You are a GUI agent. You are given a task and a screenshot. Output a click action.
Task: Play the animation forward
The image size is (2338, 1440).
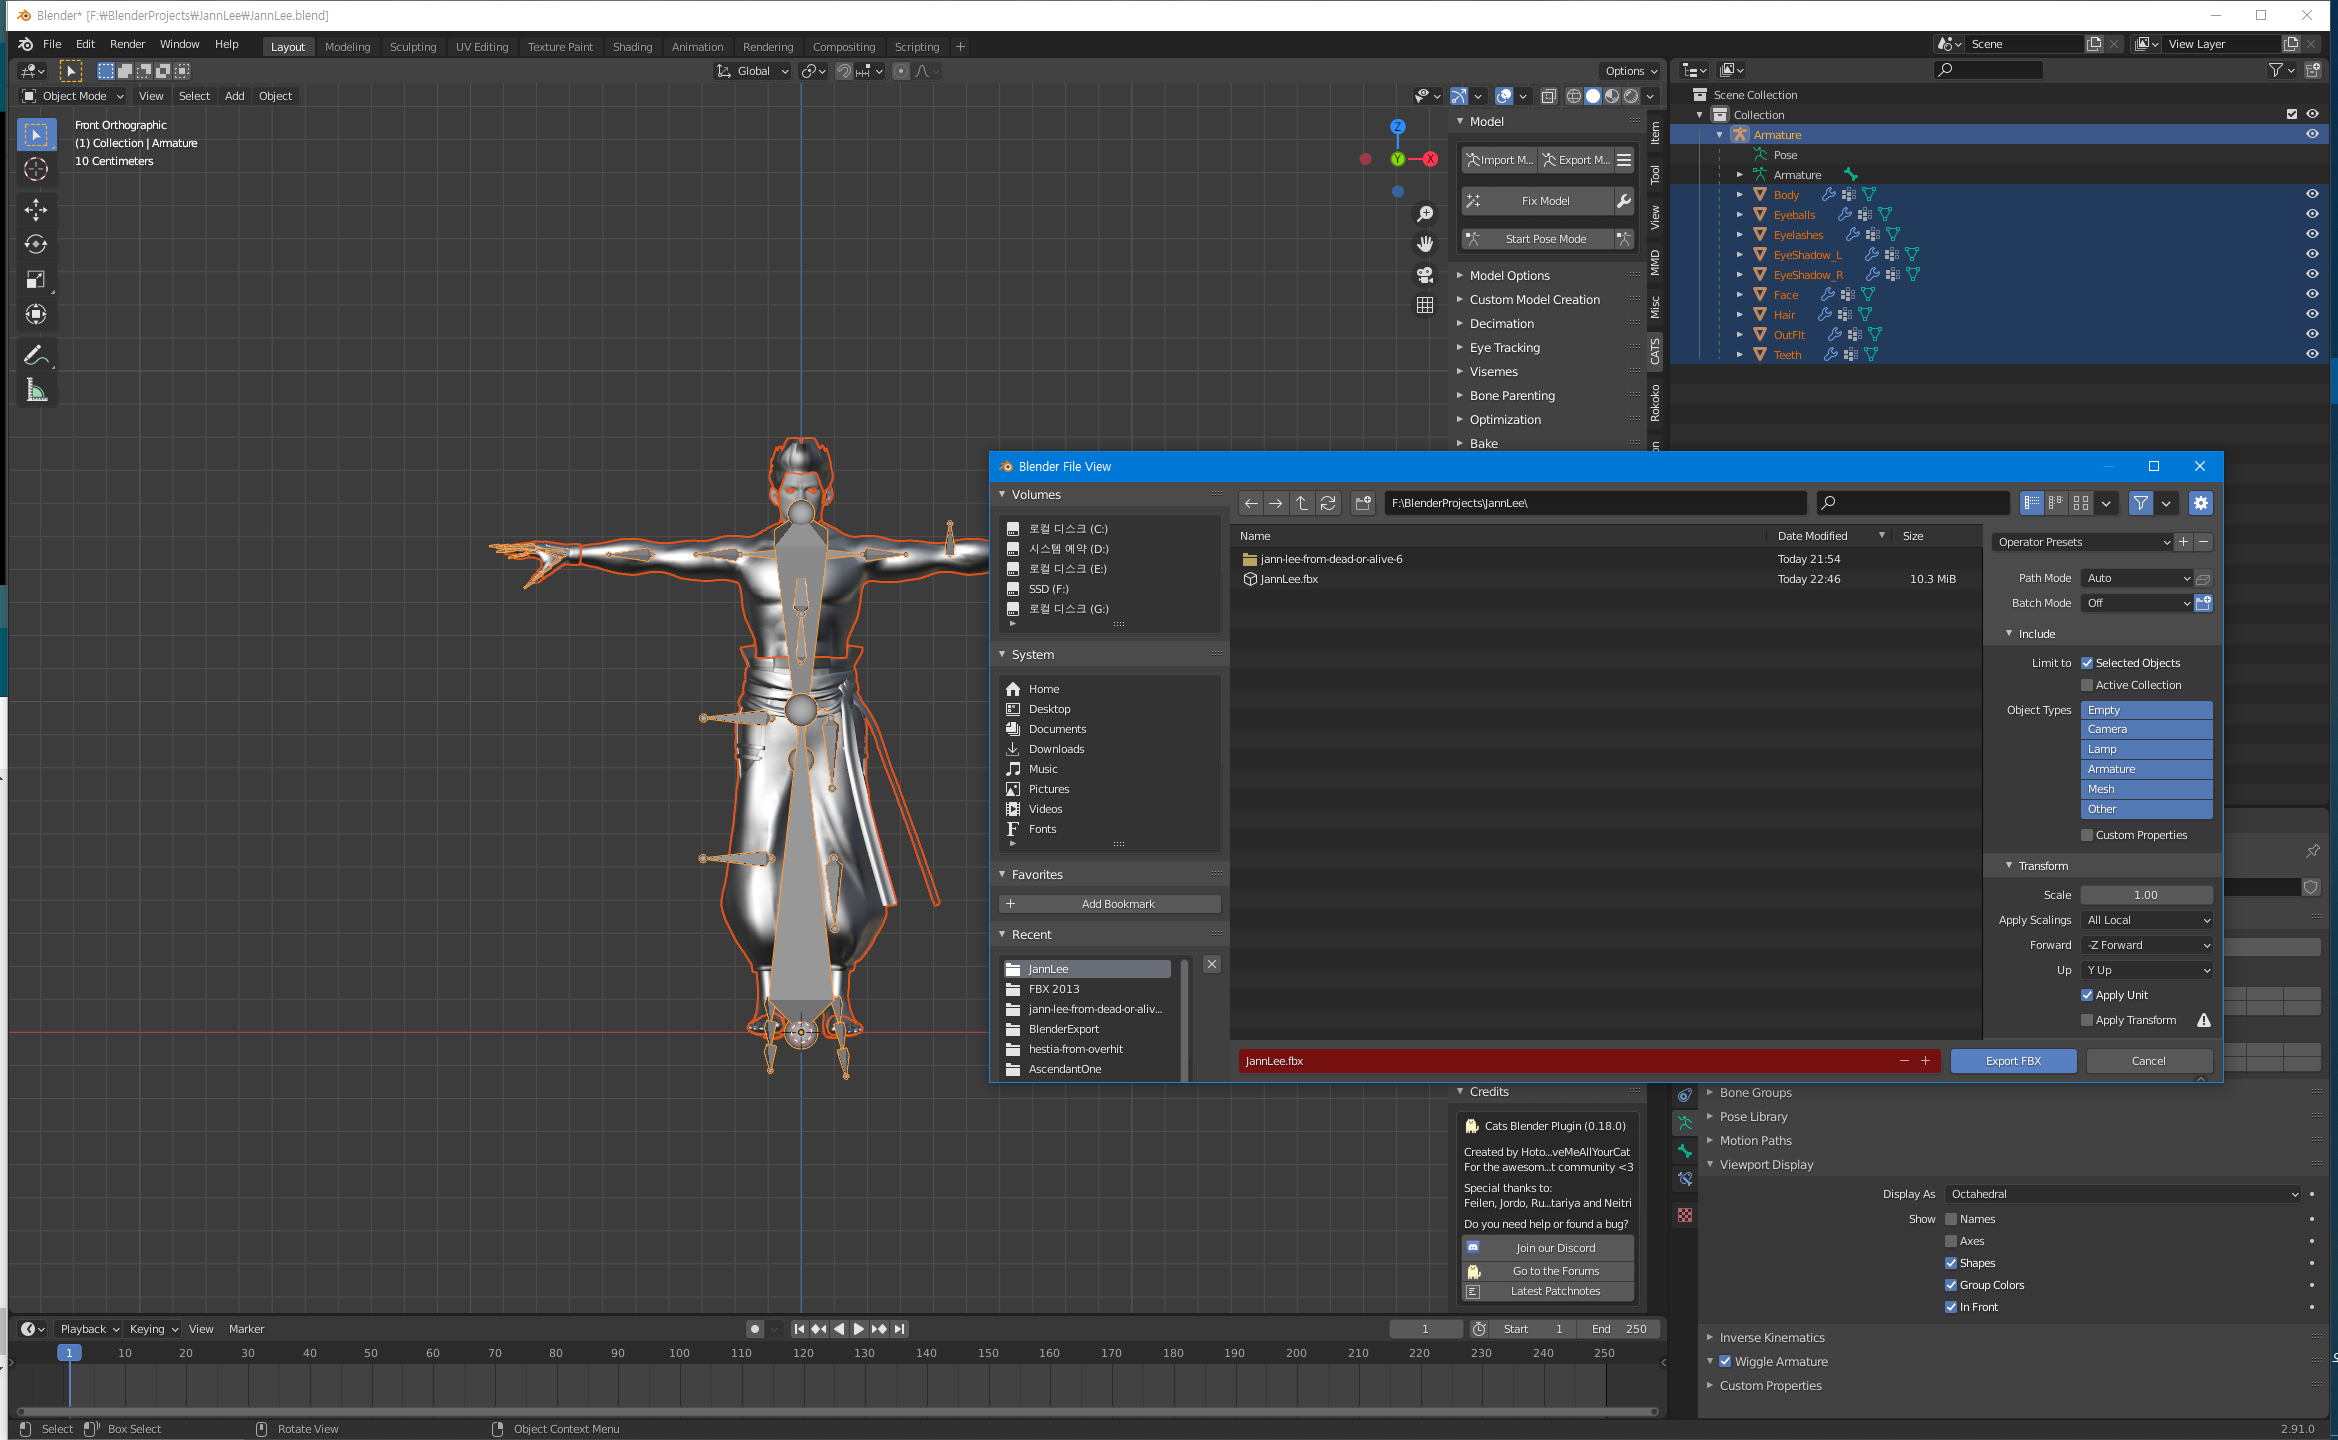(x=859, y=1329)
